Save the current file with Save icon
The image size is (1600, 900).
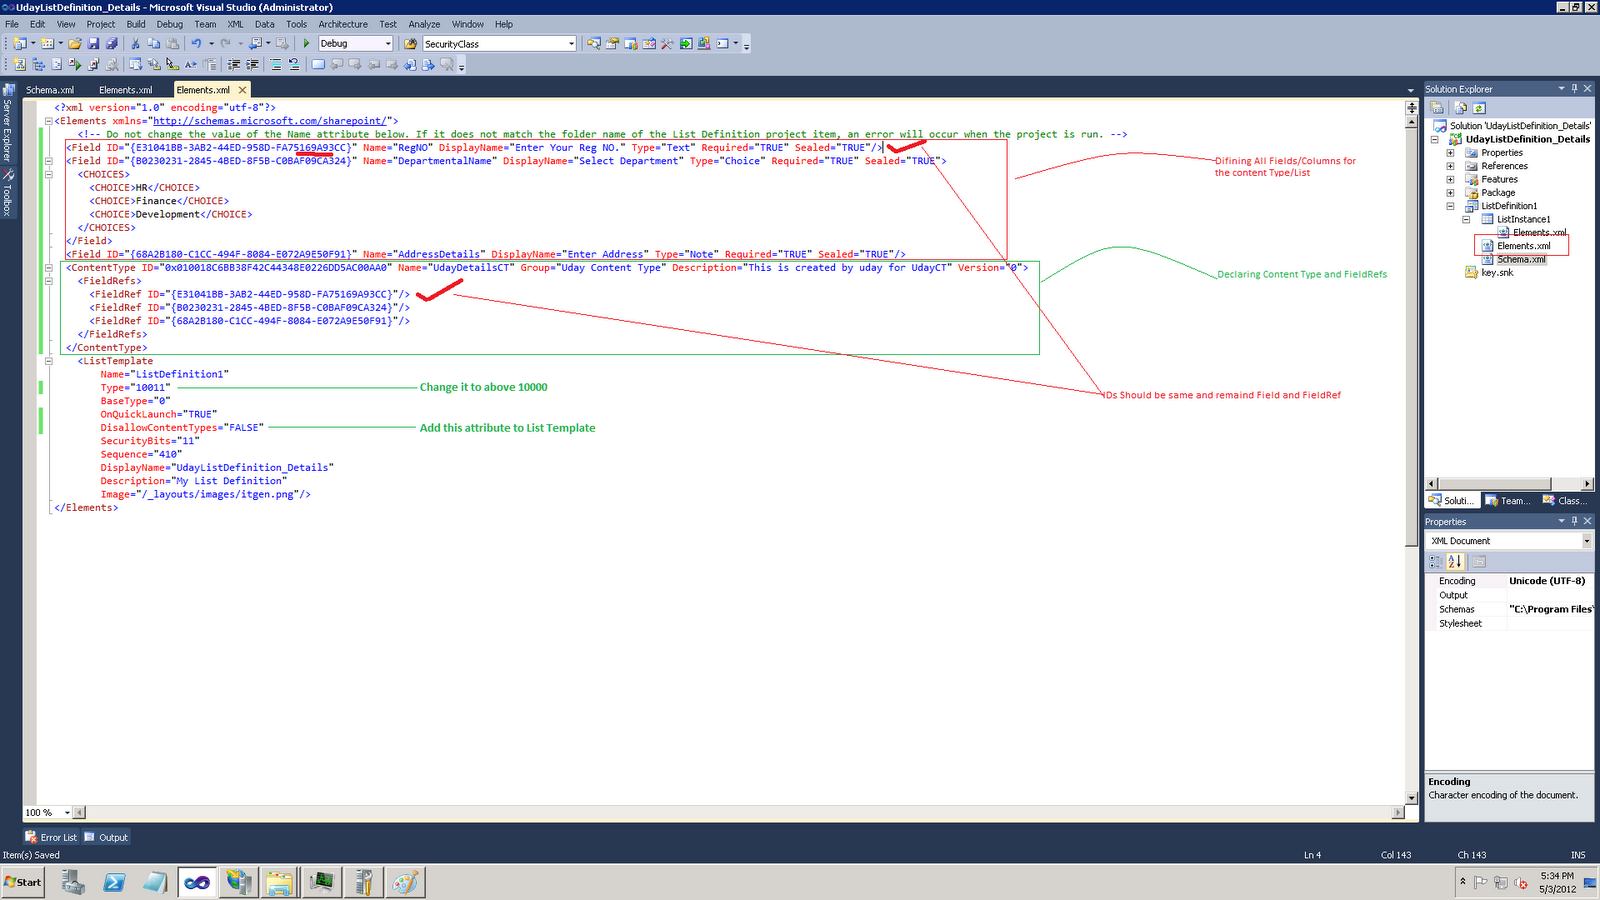[x=93, y=44]
